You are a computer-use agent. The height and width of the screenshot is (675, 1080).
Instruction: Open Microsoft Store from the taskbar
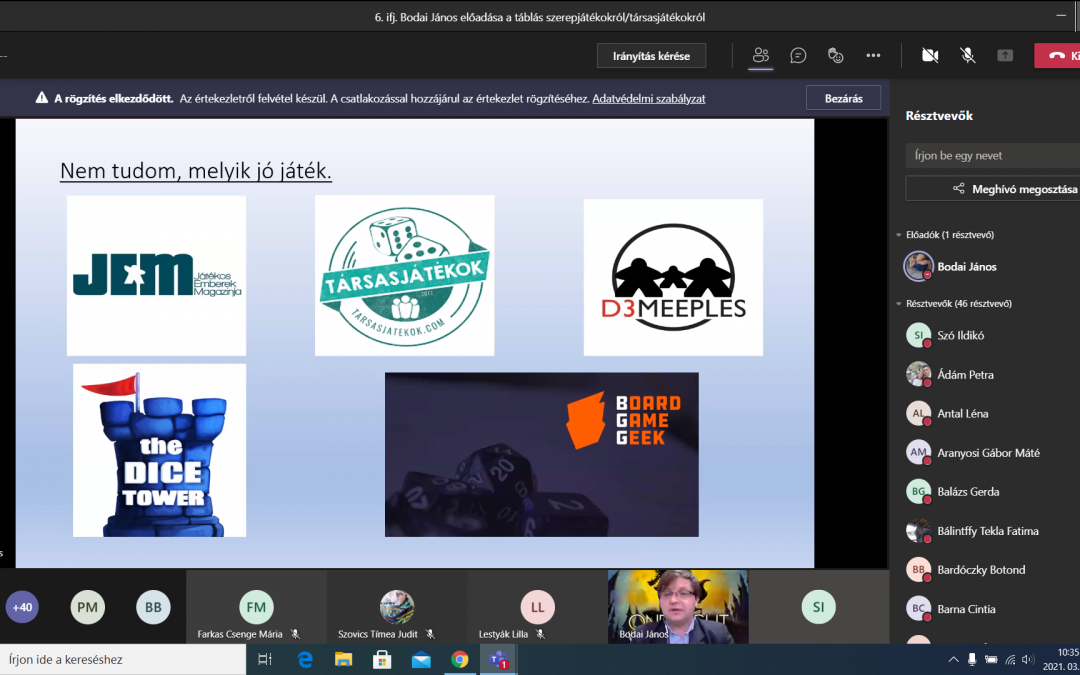pyautogui.click(x=382, y=660)
